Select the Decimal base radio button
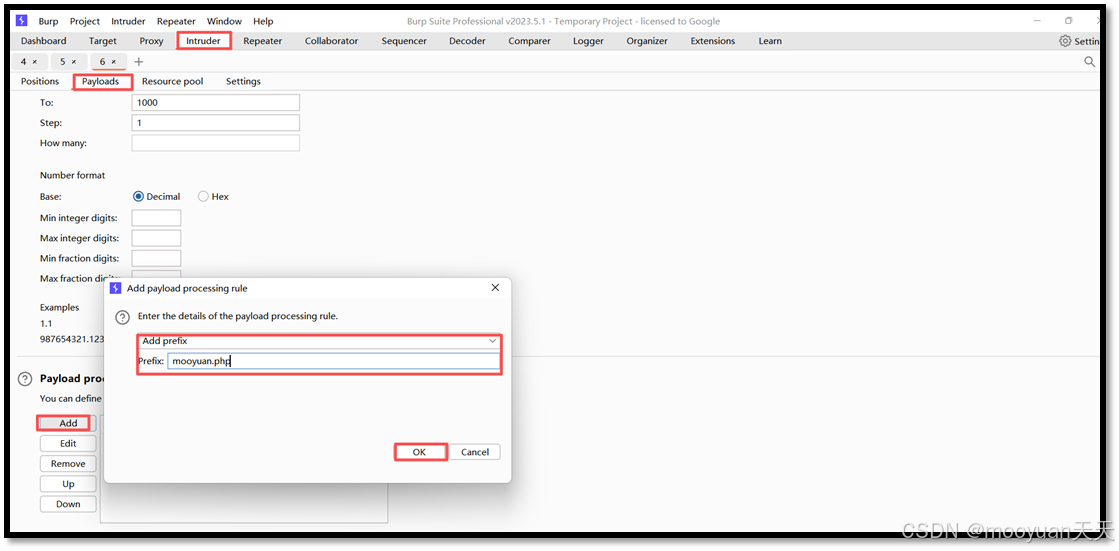Image resolution: width=1119 pixels, height=551 pixels. tap(138, 196)
